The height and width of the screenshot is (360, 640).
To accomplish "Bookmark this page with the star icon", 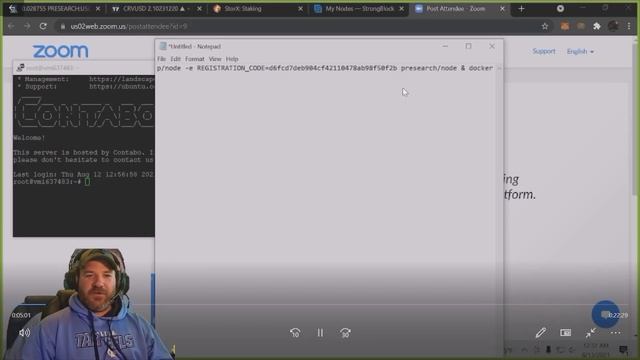I will point(544,26).
